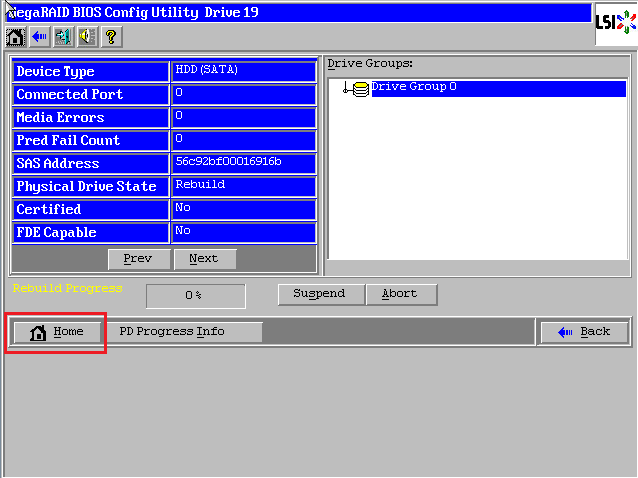Abort the rebuild operation
This screenshot has width=638, height=478.
pyautogui.click(x=399, y=294)
